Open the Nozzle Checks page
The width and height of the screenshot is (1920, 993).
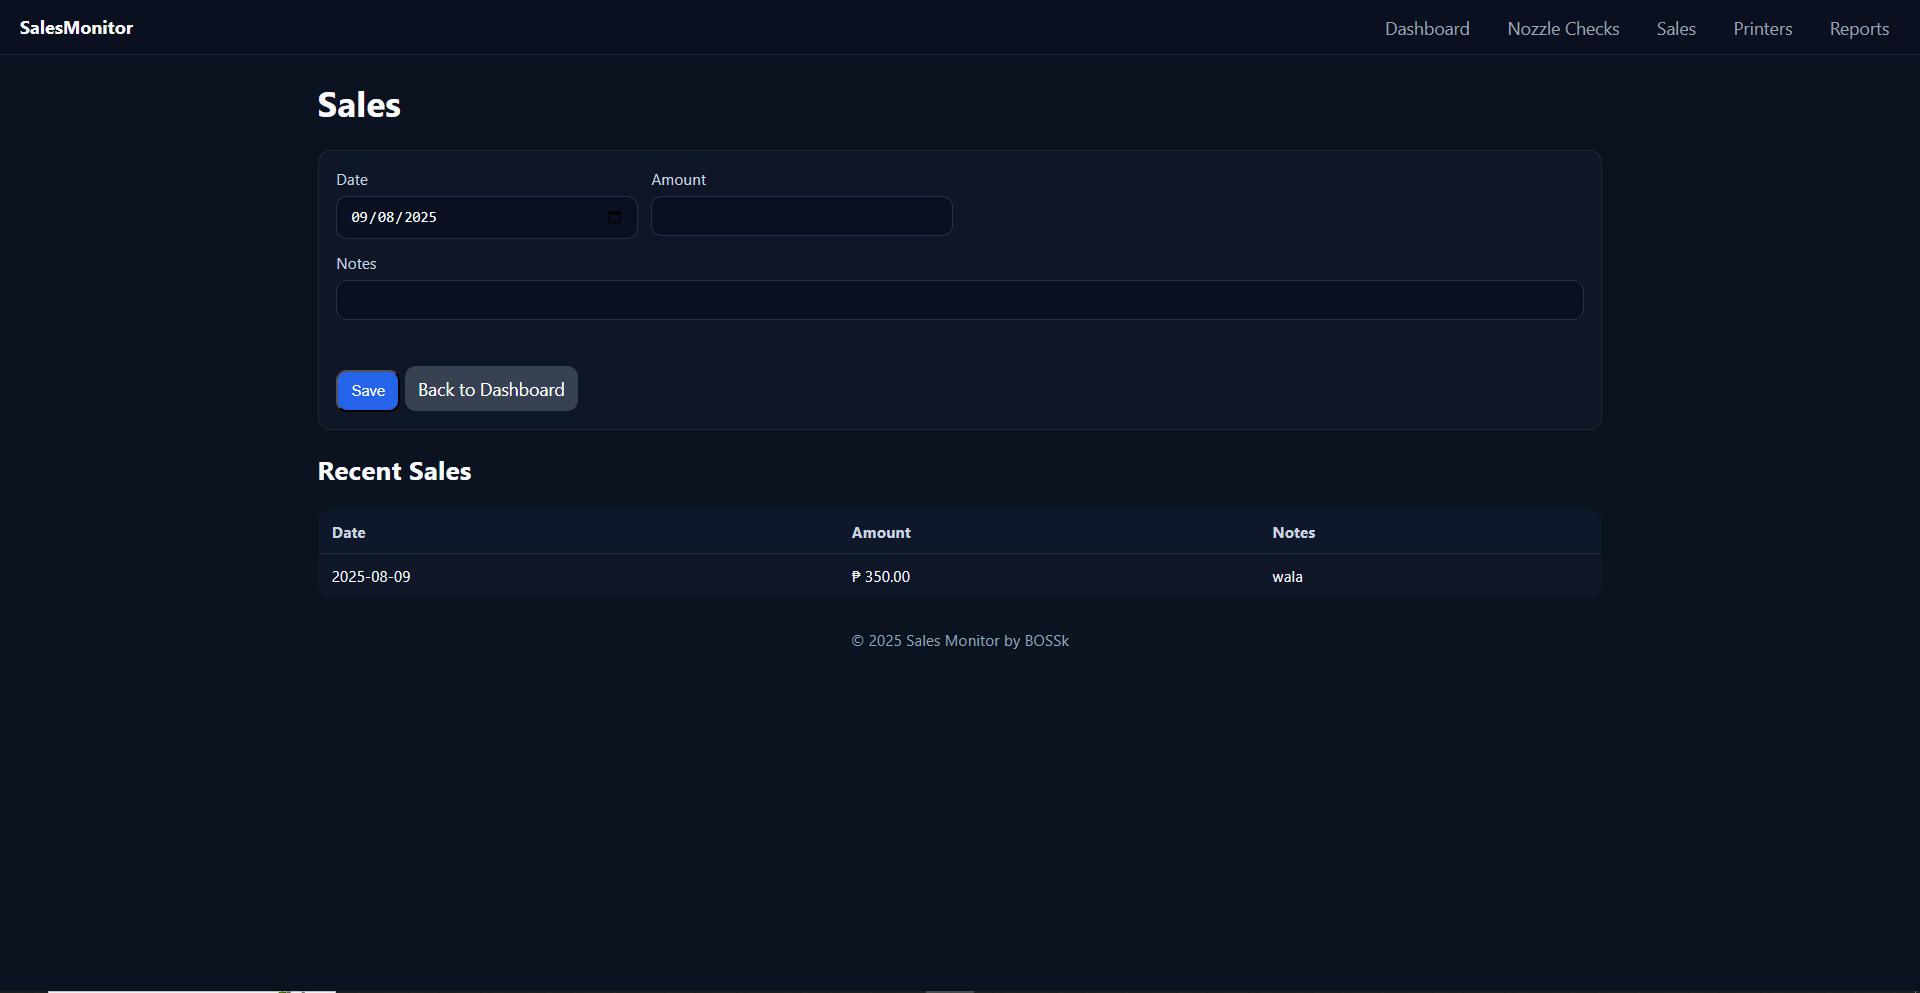[1563, 28]
